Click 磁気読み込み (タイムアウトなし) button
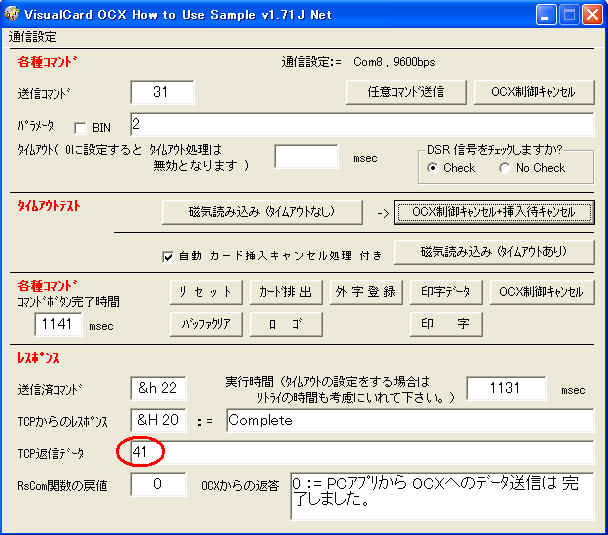Screen dimensions: 608x535 coord(262,212)
